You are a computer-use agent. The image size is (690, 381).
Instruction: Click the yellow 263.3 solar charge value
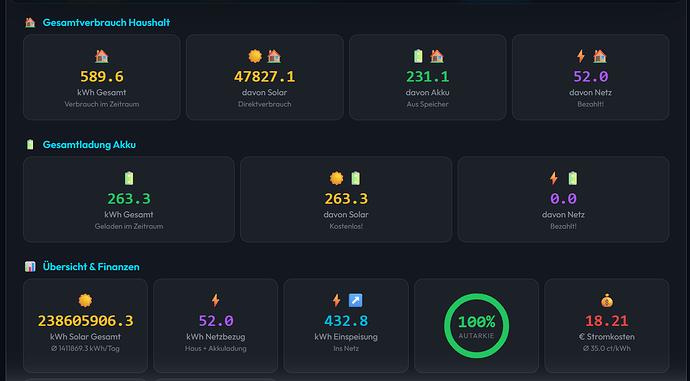[x=346, y=199]
